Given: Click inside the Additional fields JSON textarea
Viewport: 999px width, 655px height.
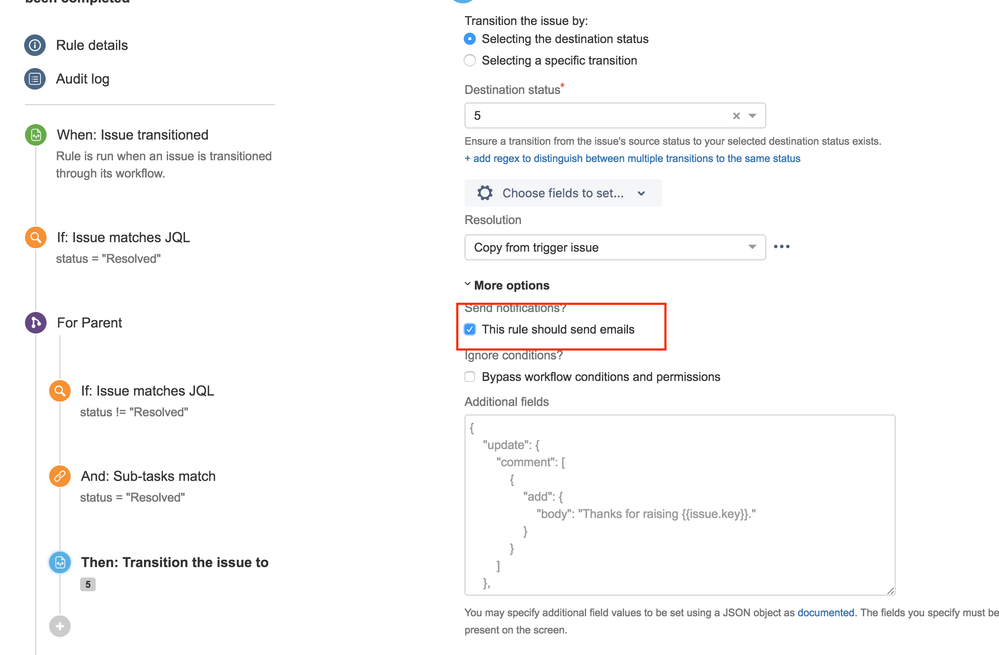Looking at the screenshot, I should coord(679,505).
